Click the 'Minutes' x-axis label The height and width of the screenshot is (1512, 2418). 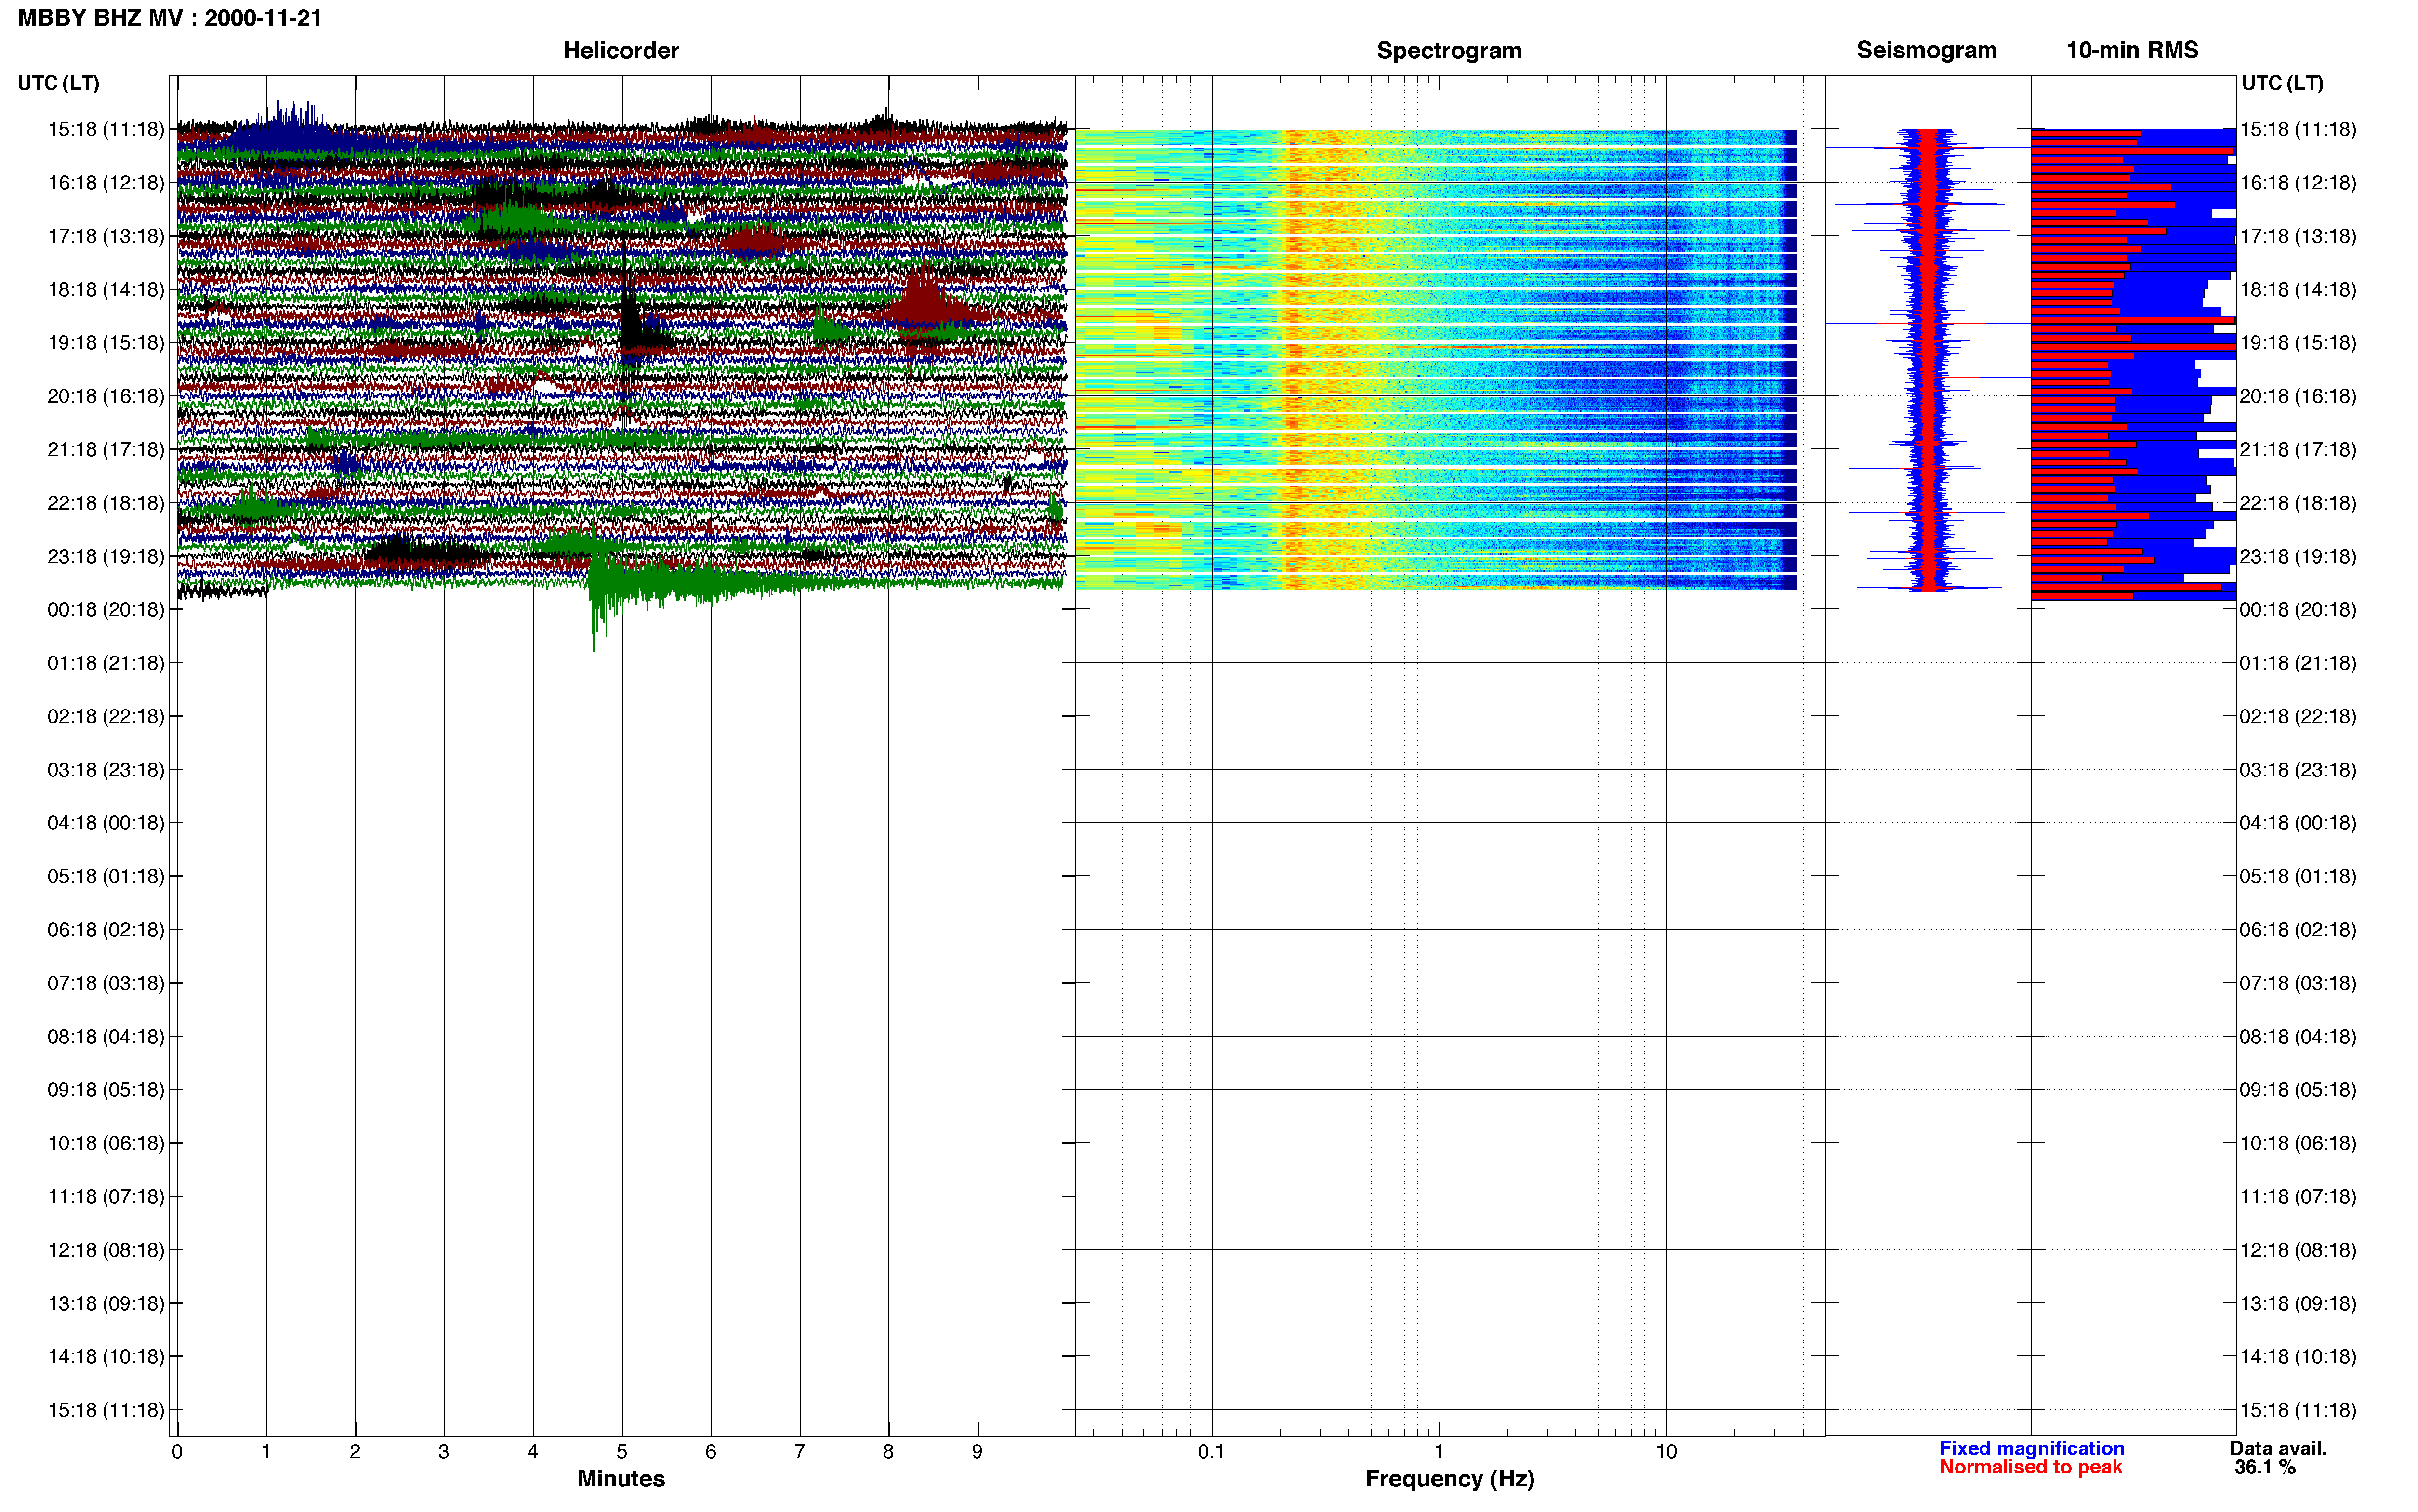tap(621, 1478)
